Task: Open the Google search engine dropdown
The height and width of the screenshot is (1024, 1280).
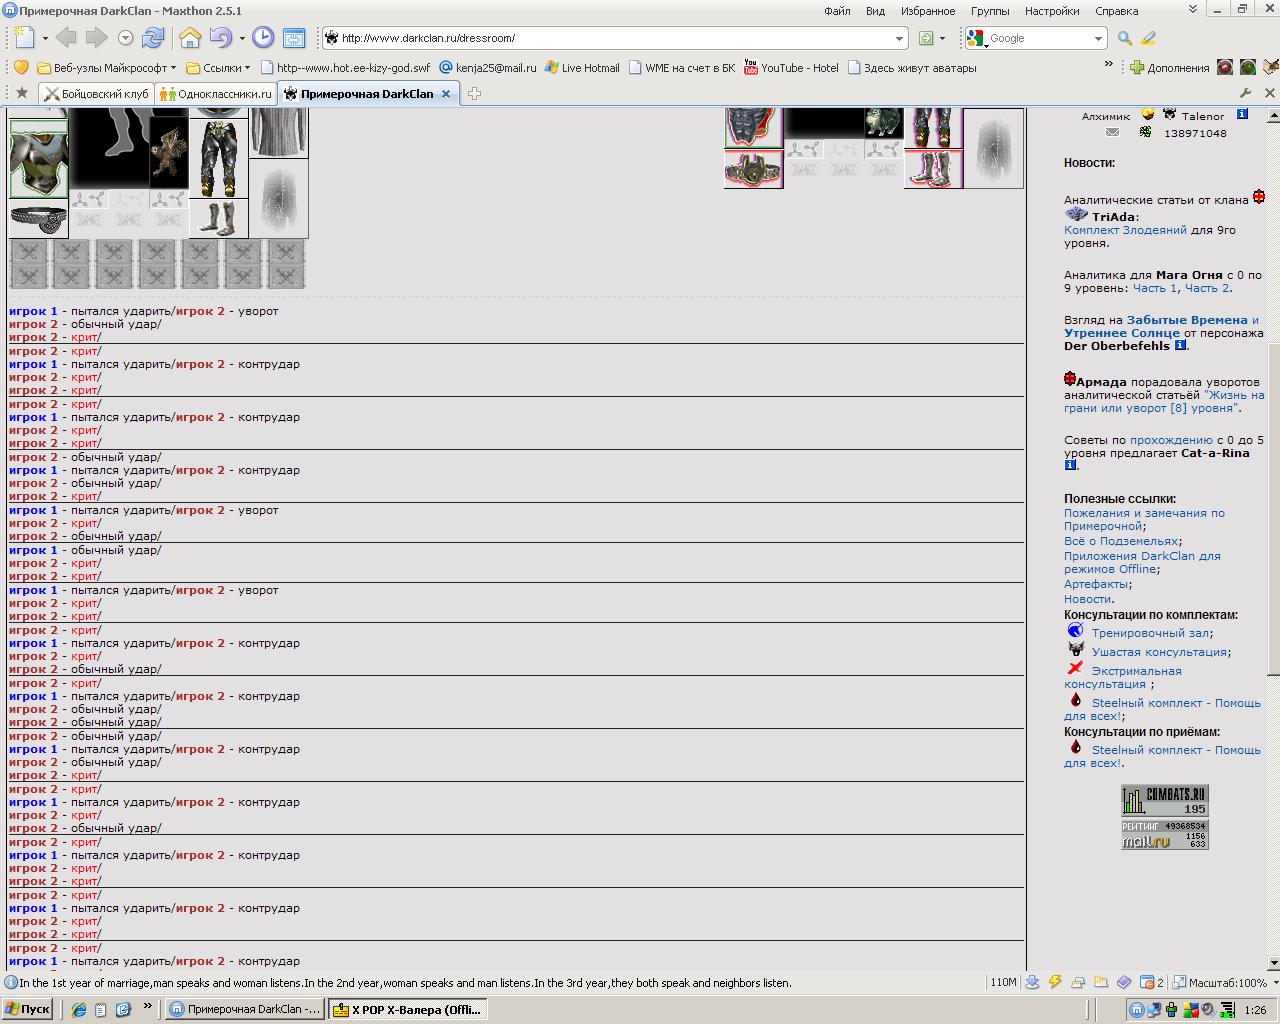Action: click(x=1098, y=38)
